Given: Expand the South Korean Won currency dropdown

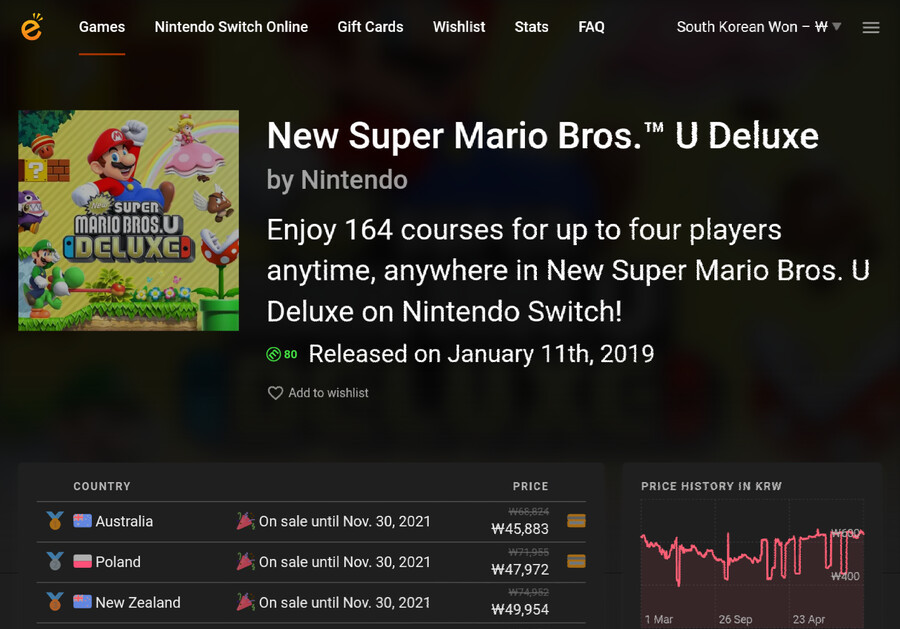Looking at the screenshot, I should click(759, 27).
